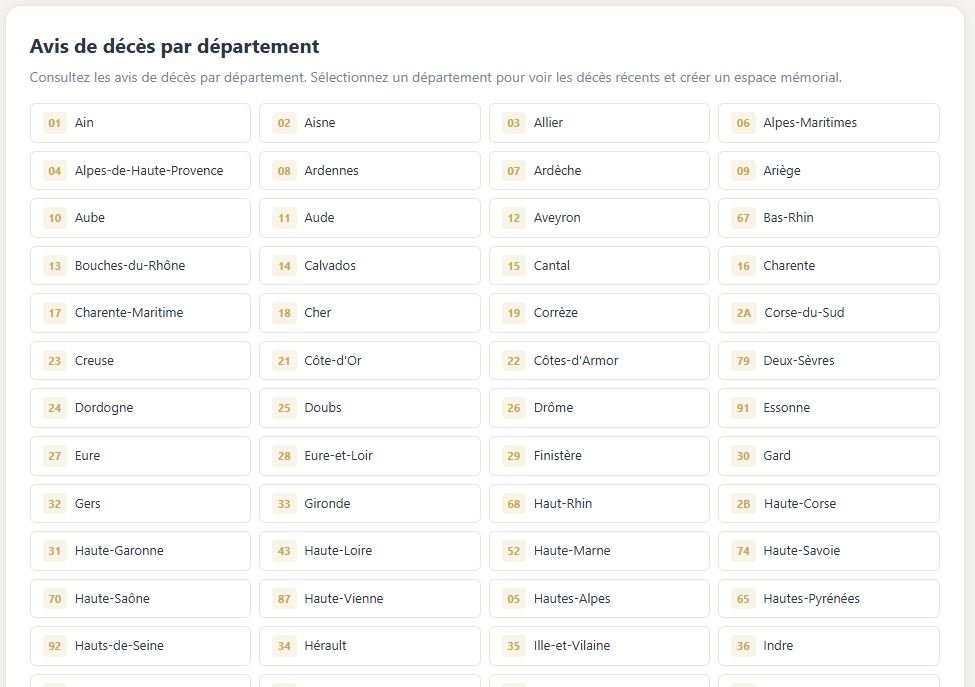Open obituaries for Ain department
975x687 pixels.
[140, 122]
